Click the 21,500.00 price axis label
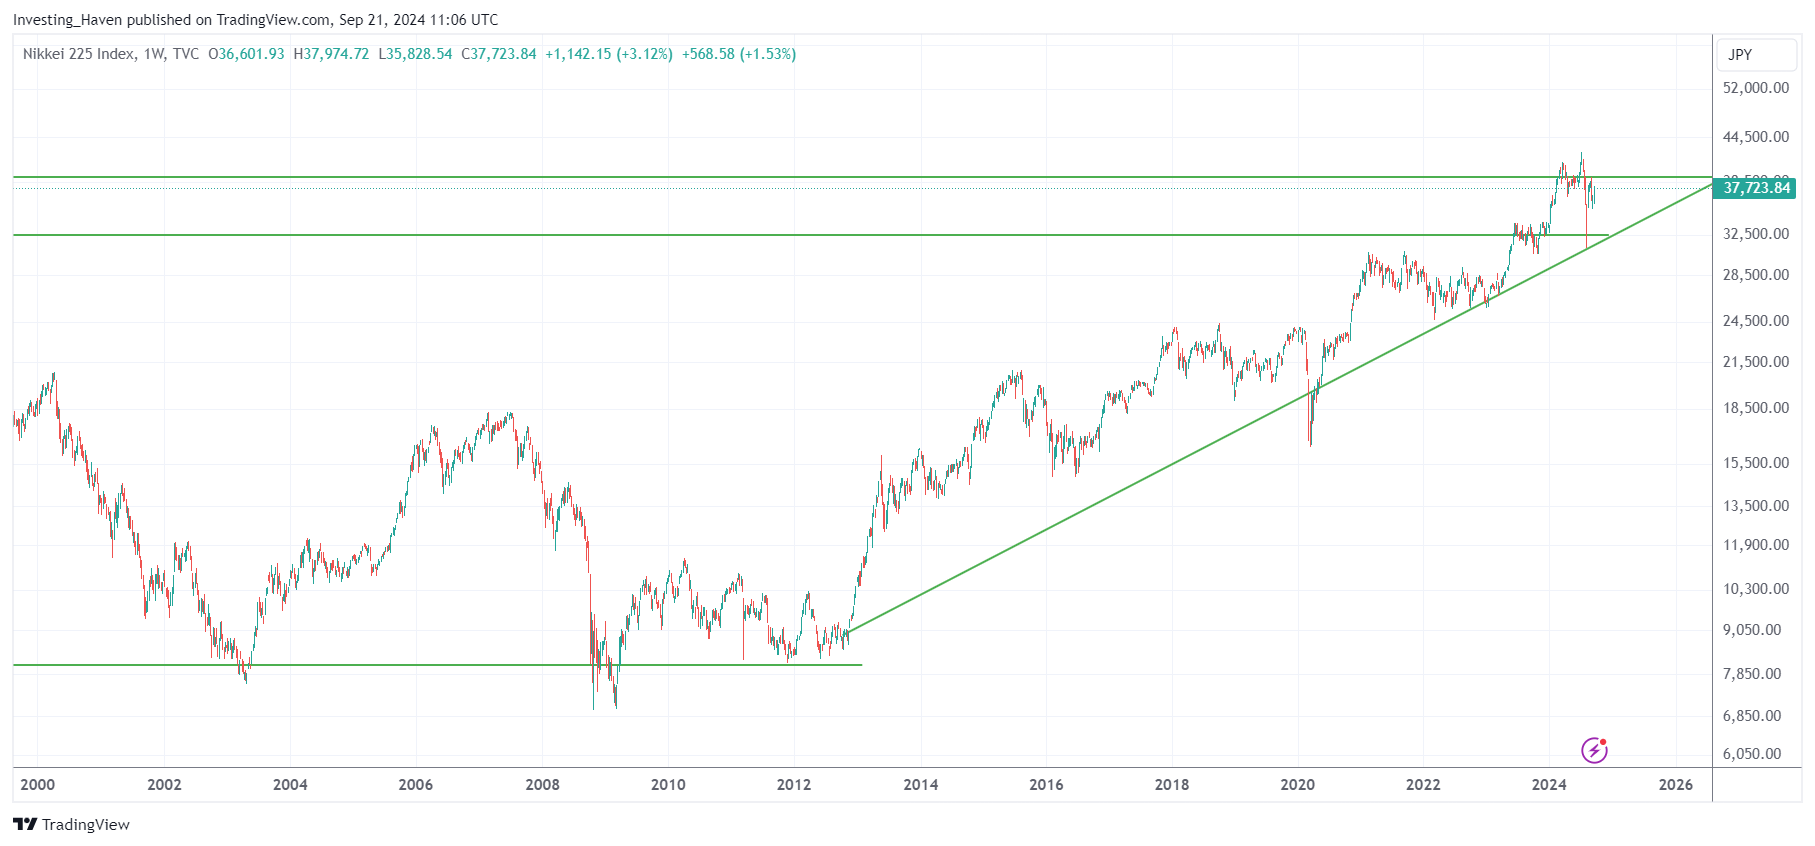Viewport: 1815px width, 846px height. click(1755, 362)
